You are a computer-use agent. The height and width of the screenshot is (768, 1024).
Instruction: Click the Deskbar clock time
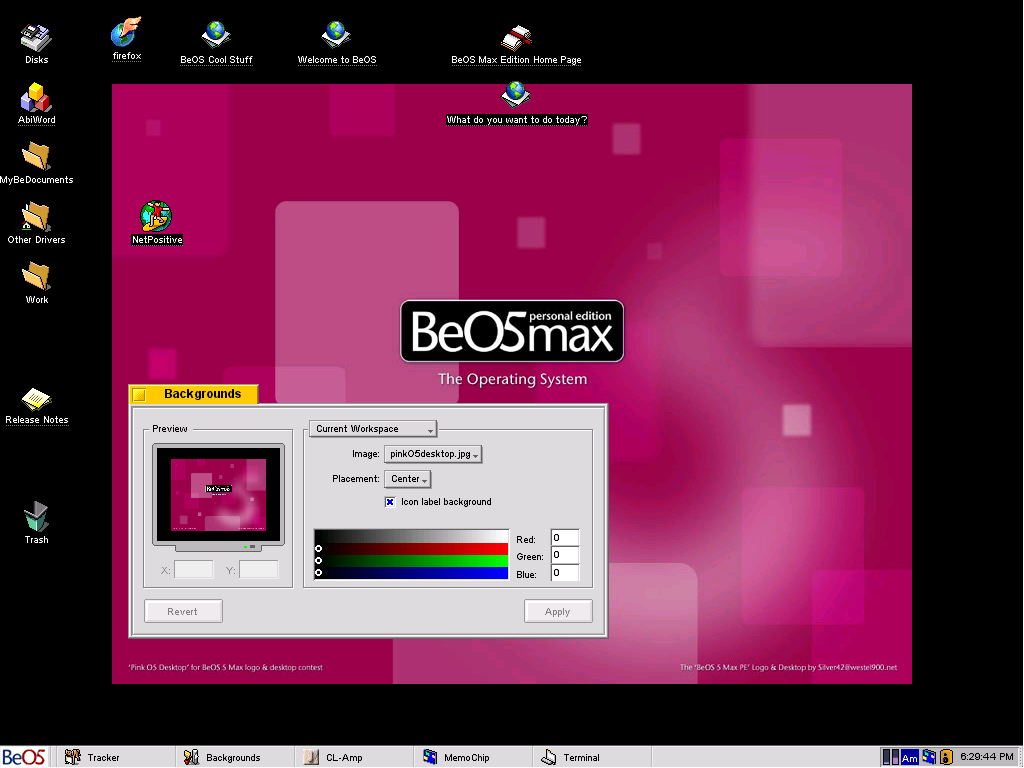click(987, 757)
